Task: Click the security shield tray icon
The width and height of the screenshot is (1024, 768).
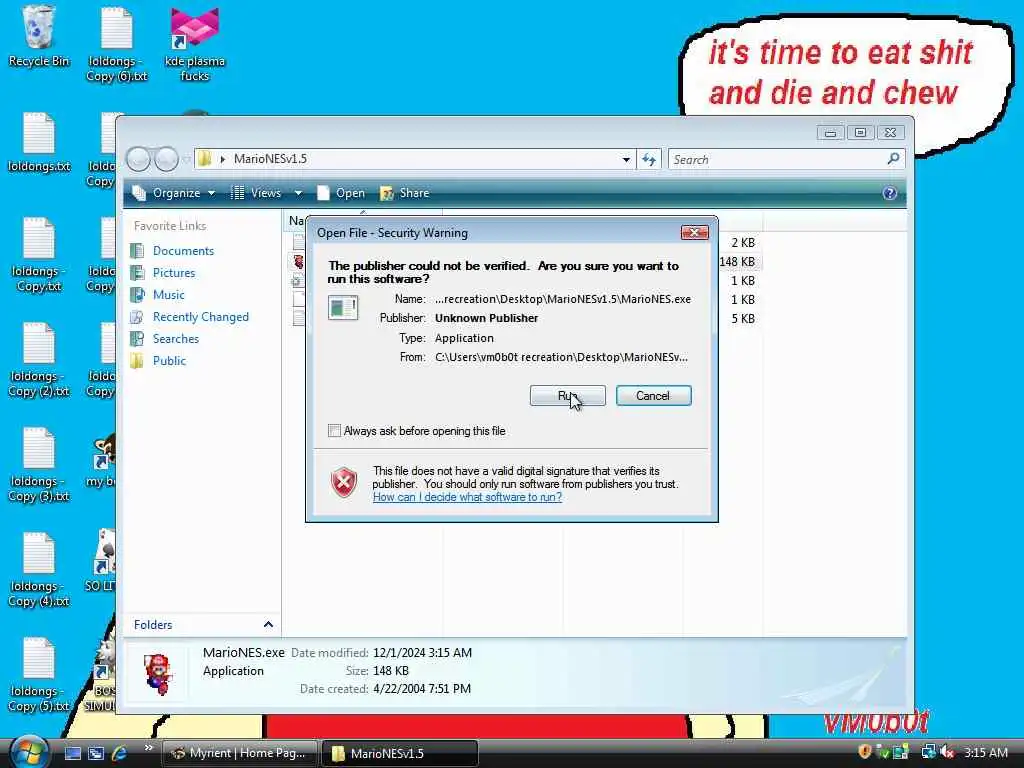Action: pos(865,752)
